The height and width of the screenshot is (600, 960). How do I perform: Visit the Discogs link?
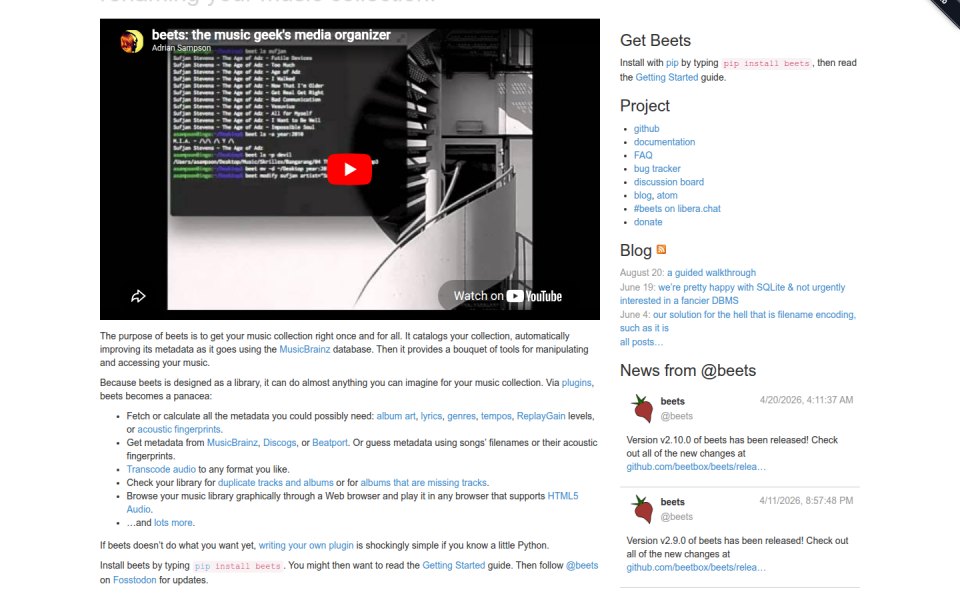pos(280,443)
